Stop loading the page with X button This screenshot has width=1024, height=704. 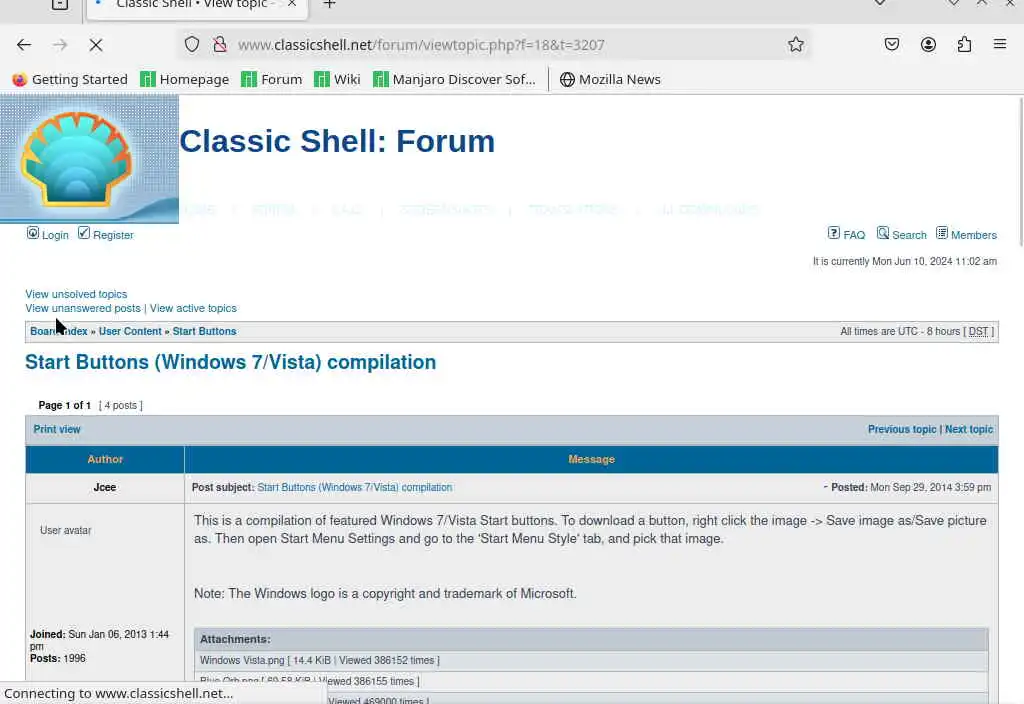(x=96, y=44)
